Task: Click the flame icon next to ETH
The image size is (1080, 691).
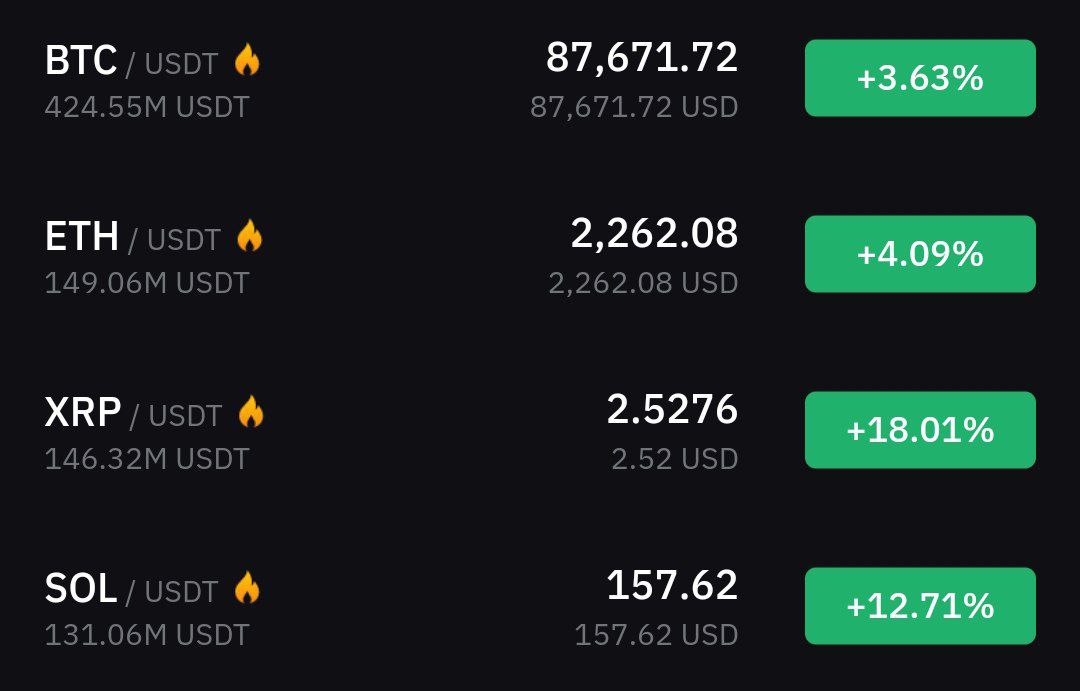Action: click(x=249, y=236)
